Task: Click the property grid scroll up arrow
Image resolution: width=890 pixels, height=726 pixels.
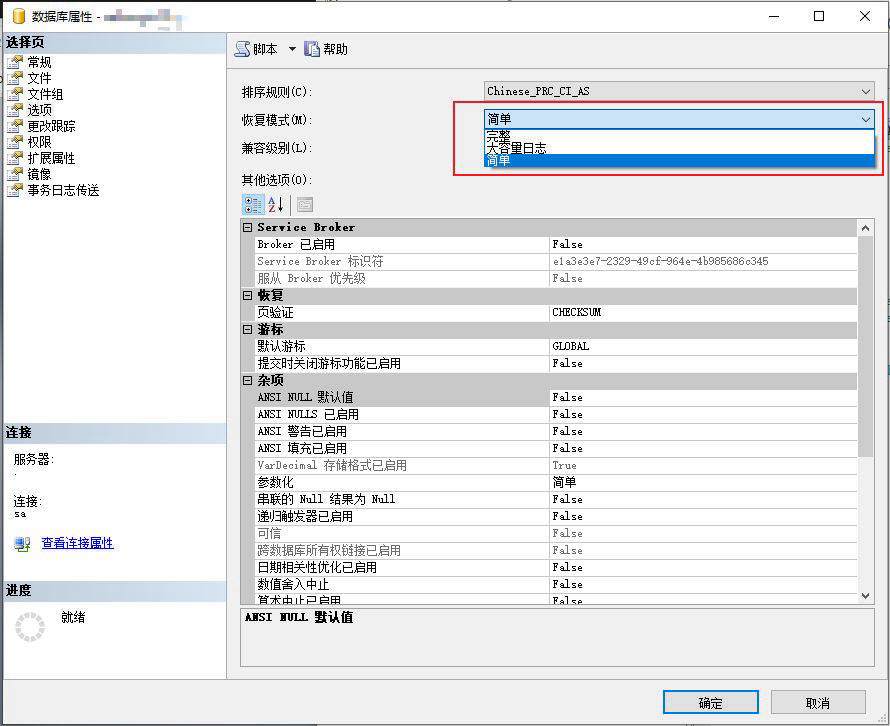Action: click(x=866, y=228)
